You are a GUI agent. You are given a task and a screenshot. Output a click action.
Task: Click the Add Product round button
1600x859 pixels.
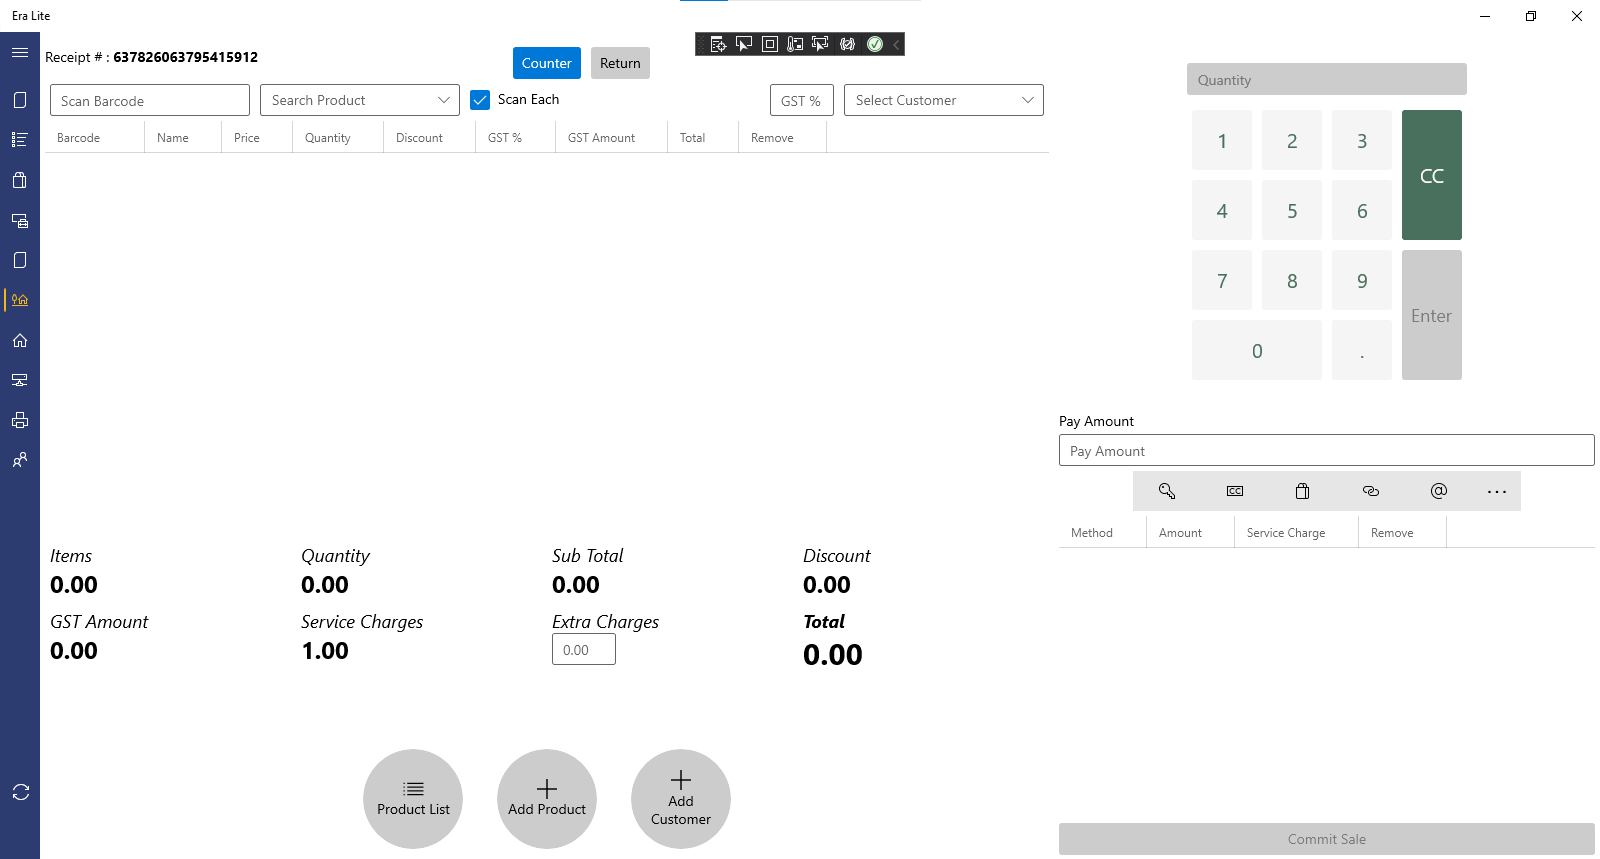[x=547, y=799]
